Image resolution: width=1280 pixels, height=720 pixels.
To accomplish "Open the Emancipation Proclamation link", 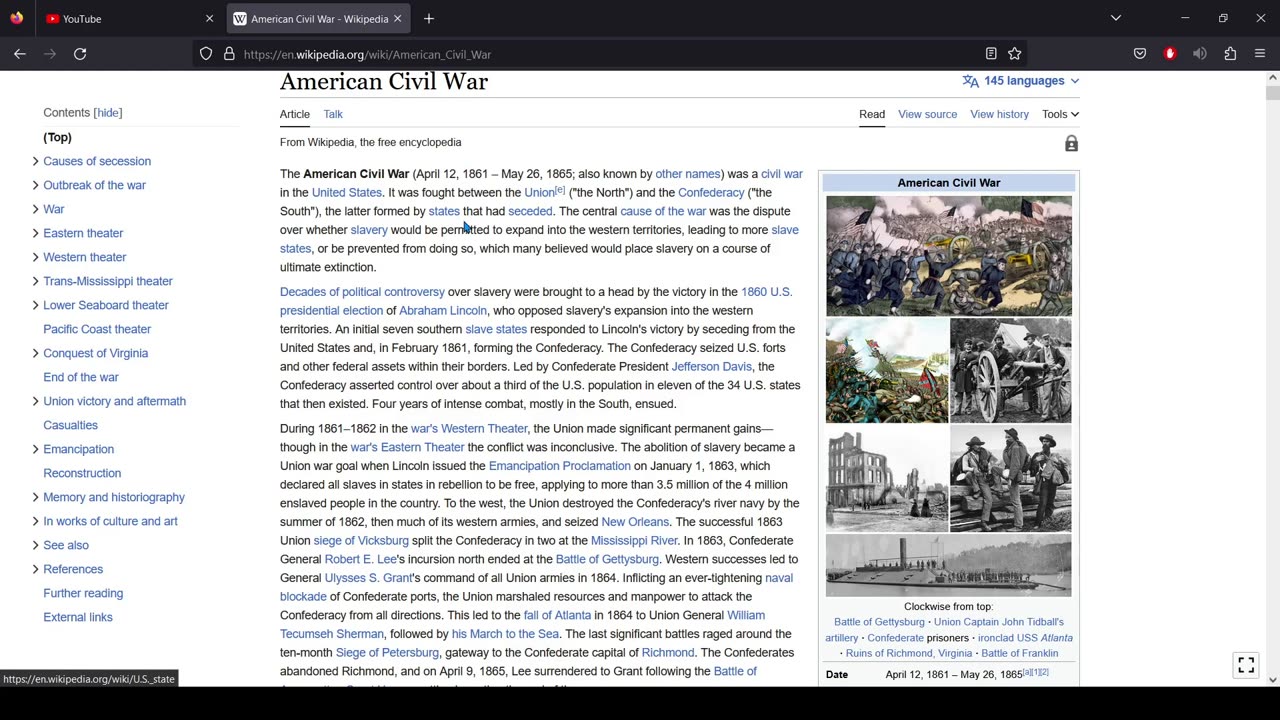I will click(559, 466).
